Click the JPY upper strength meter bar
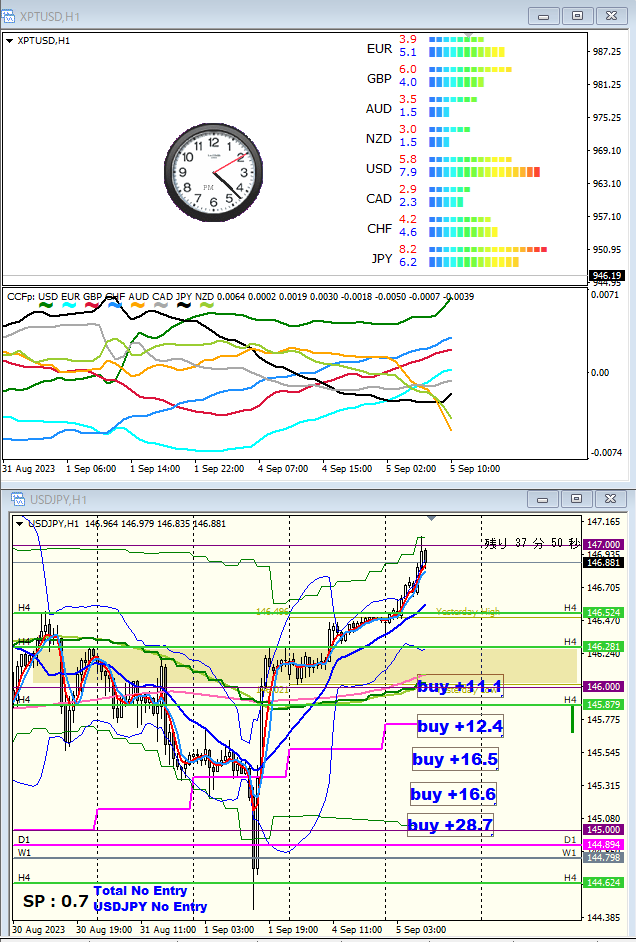 pos(488,249)
